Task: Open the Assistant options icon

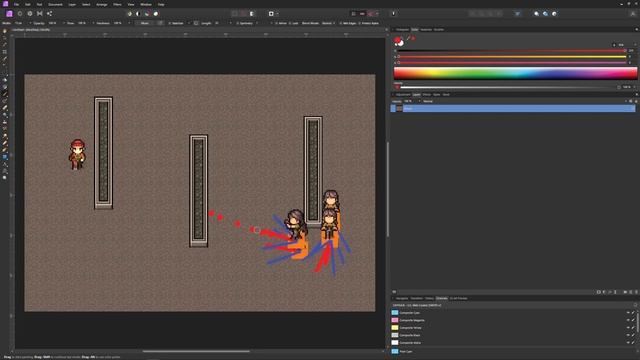Action: click(x=393, y=13)
